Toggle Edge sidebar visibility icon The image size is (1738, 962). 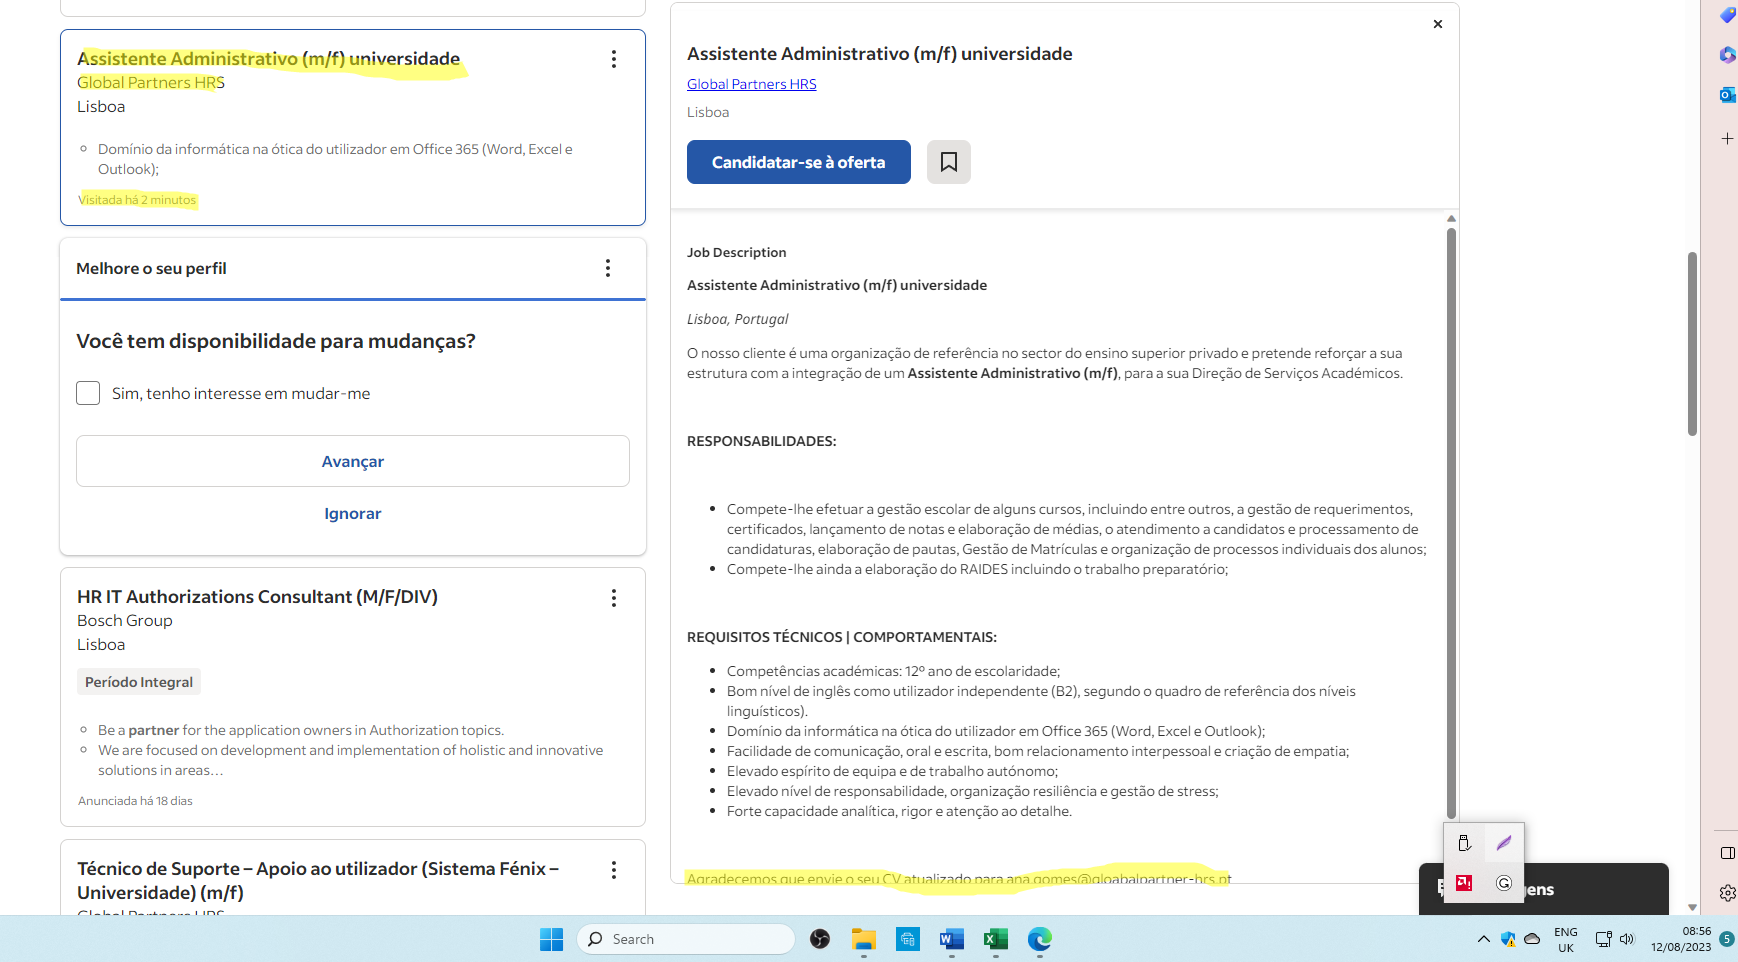(x=1727, y=853)
